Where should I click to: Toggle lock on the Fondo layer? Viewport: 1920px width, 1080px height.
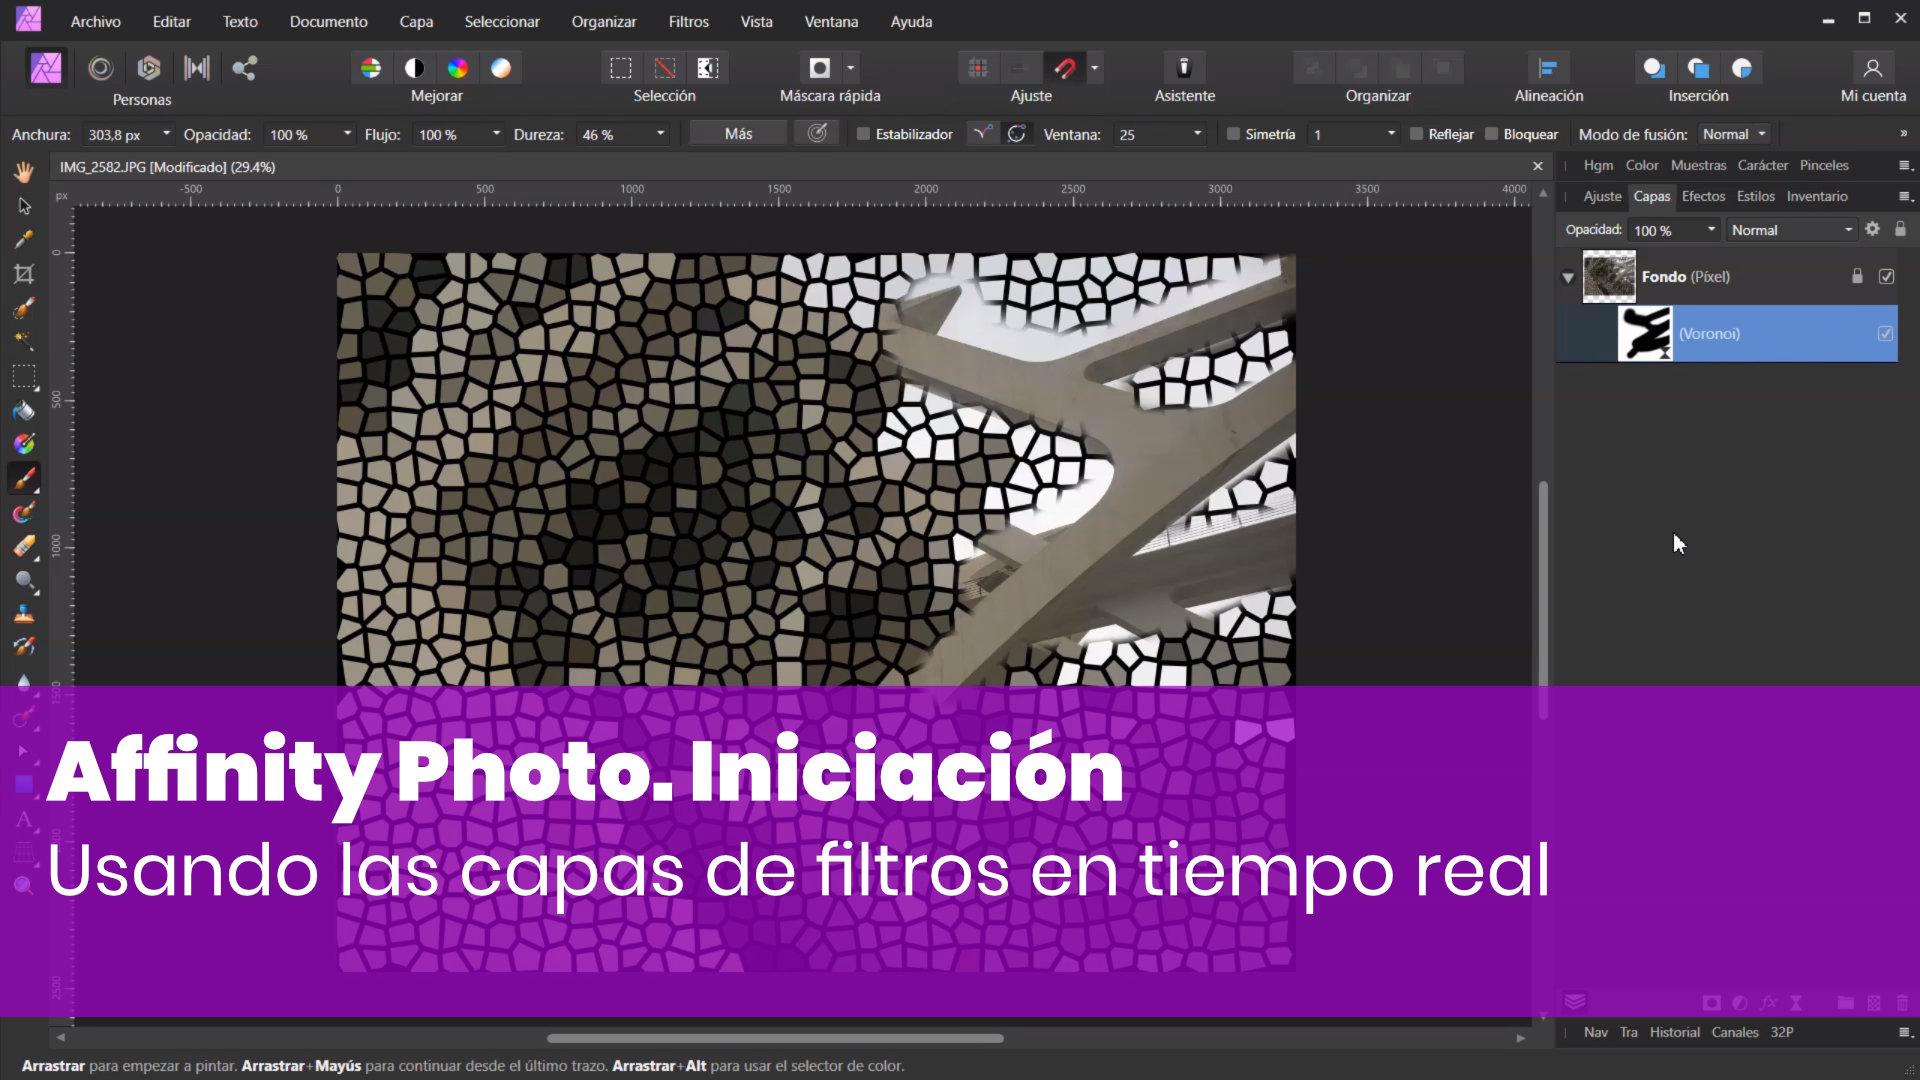point(1857,276)
